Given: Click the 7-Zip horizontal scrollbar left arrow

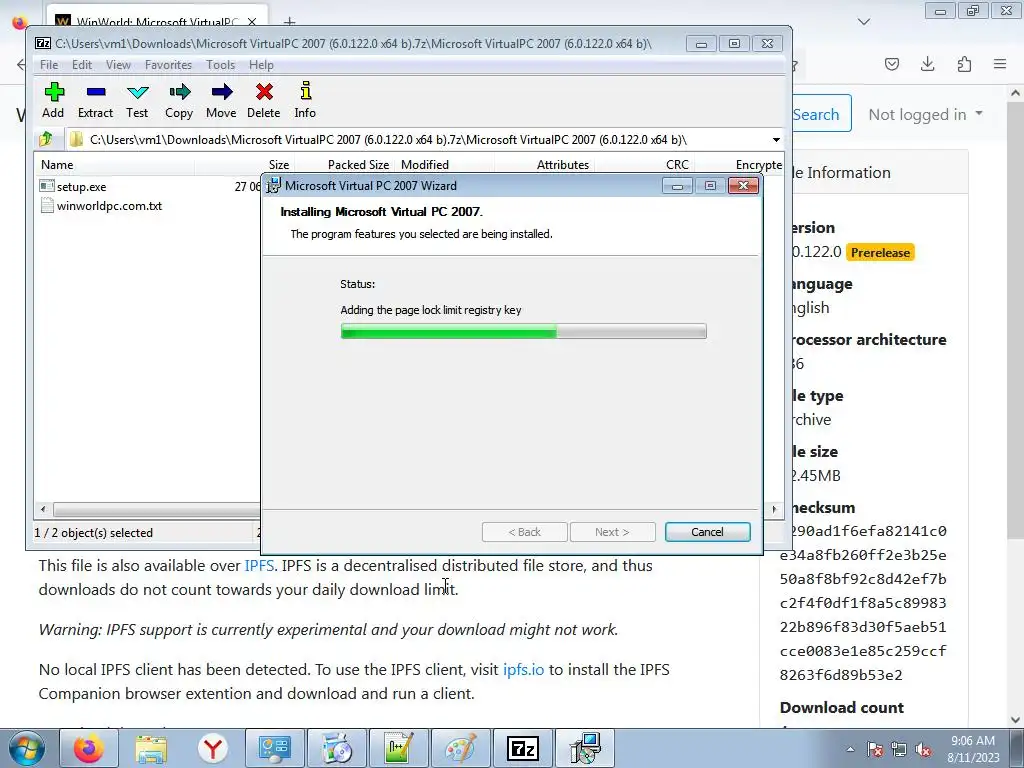Looking at the screenshot, I should point(43,509).
